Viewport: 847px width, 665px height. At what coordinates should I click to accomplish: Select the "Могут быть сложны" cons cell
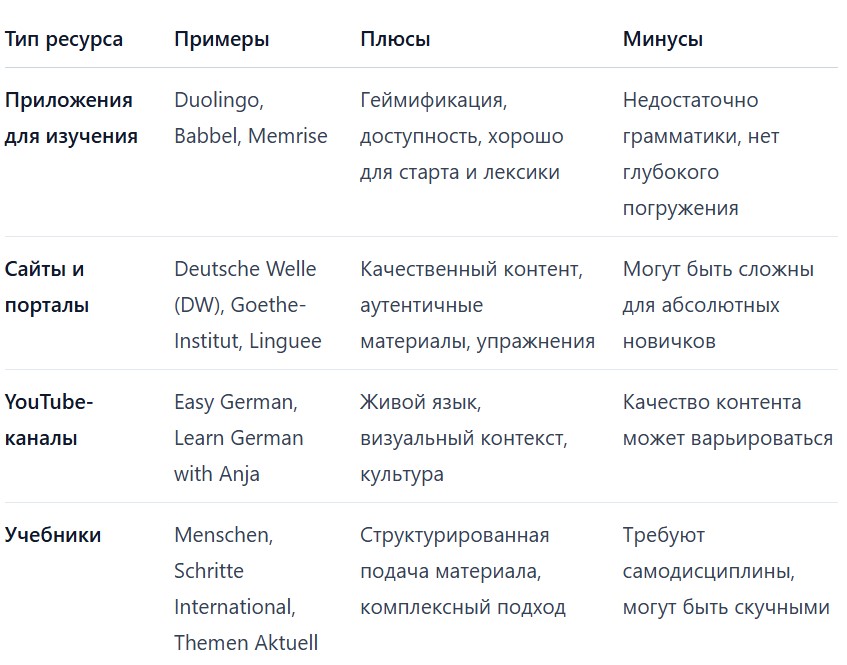coord(717,305)
